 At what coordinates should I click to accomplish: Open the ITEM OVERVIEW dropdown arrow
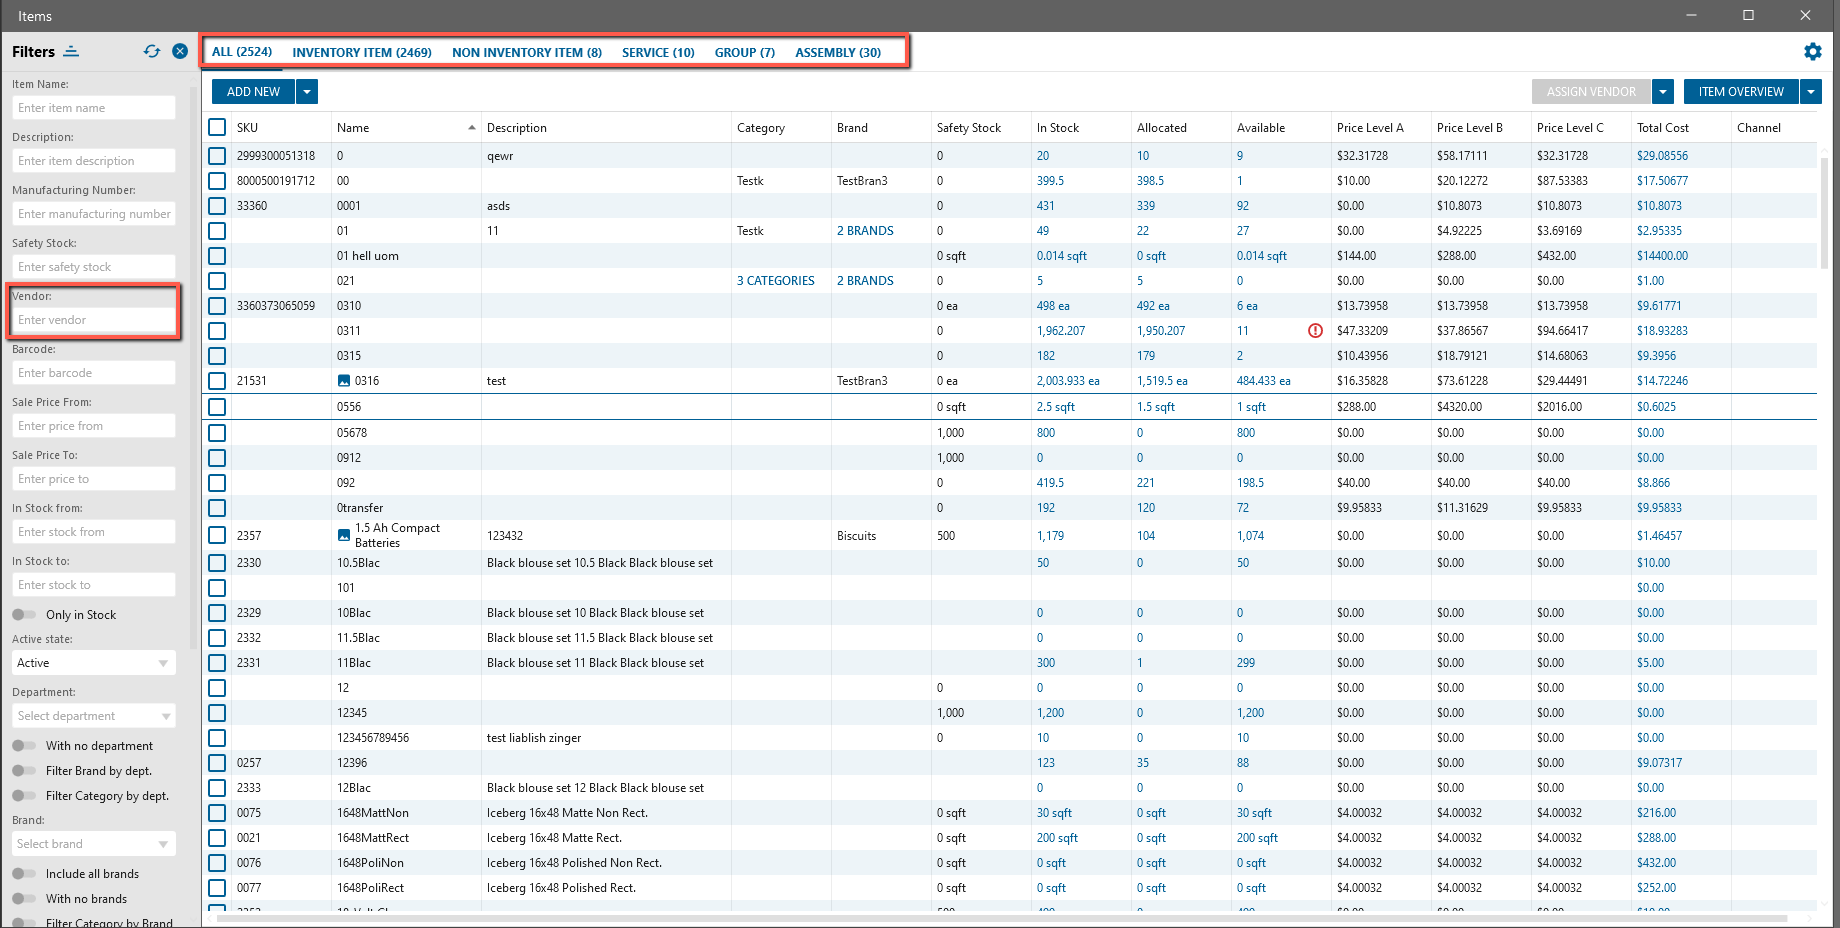point(1811,92)
